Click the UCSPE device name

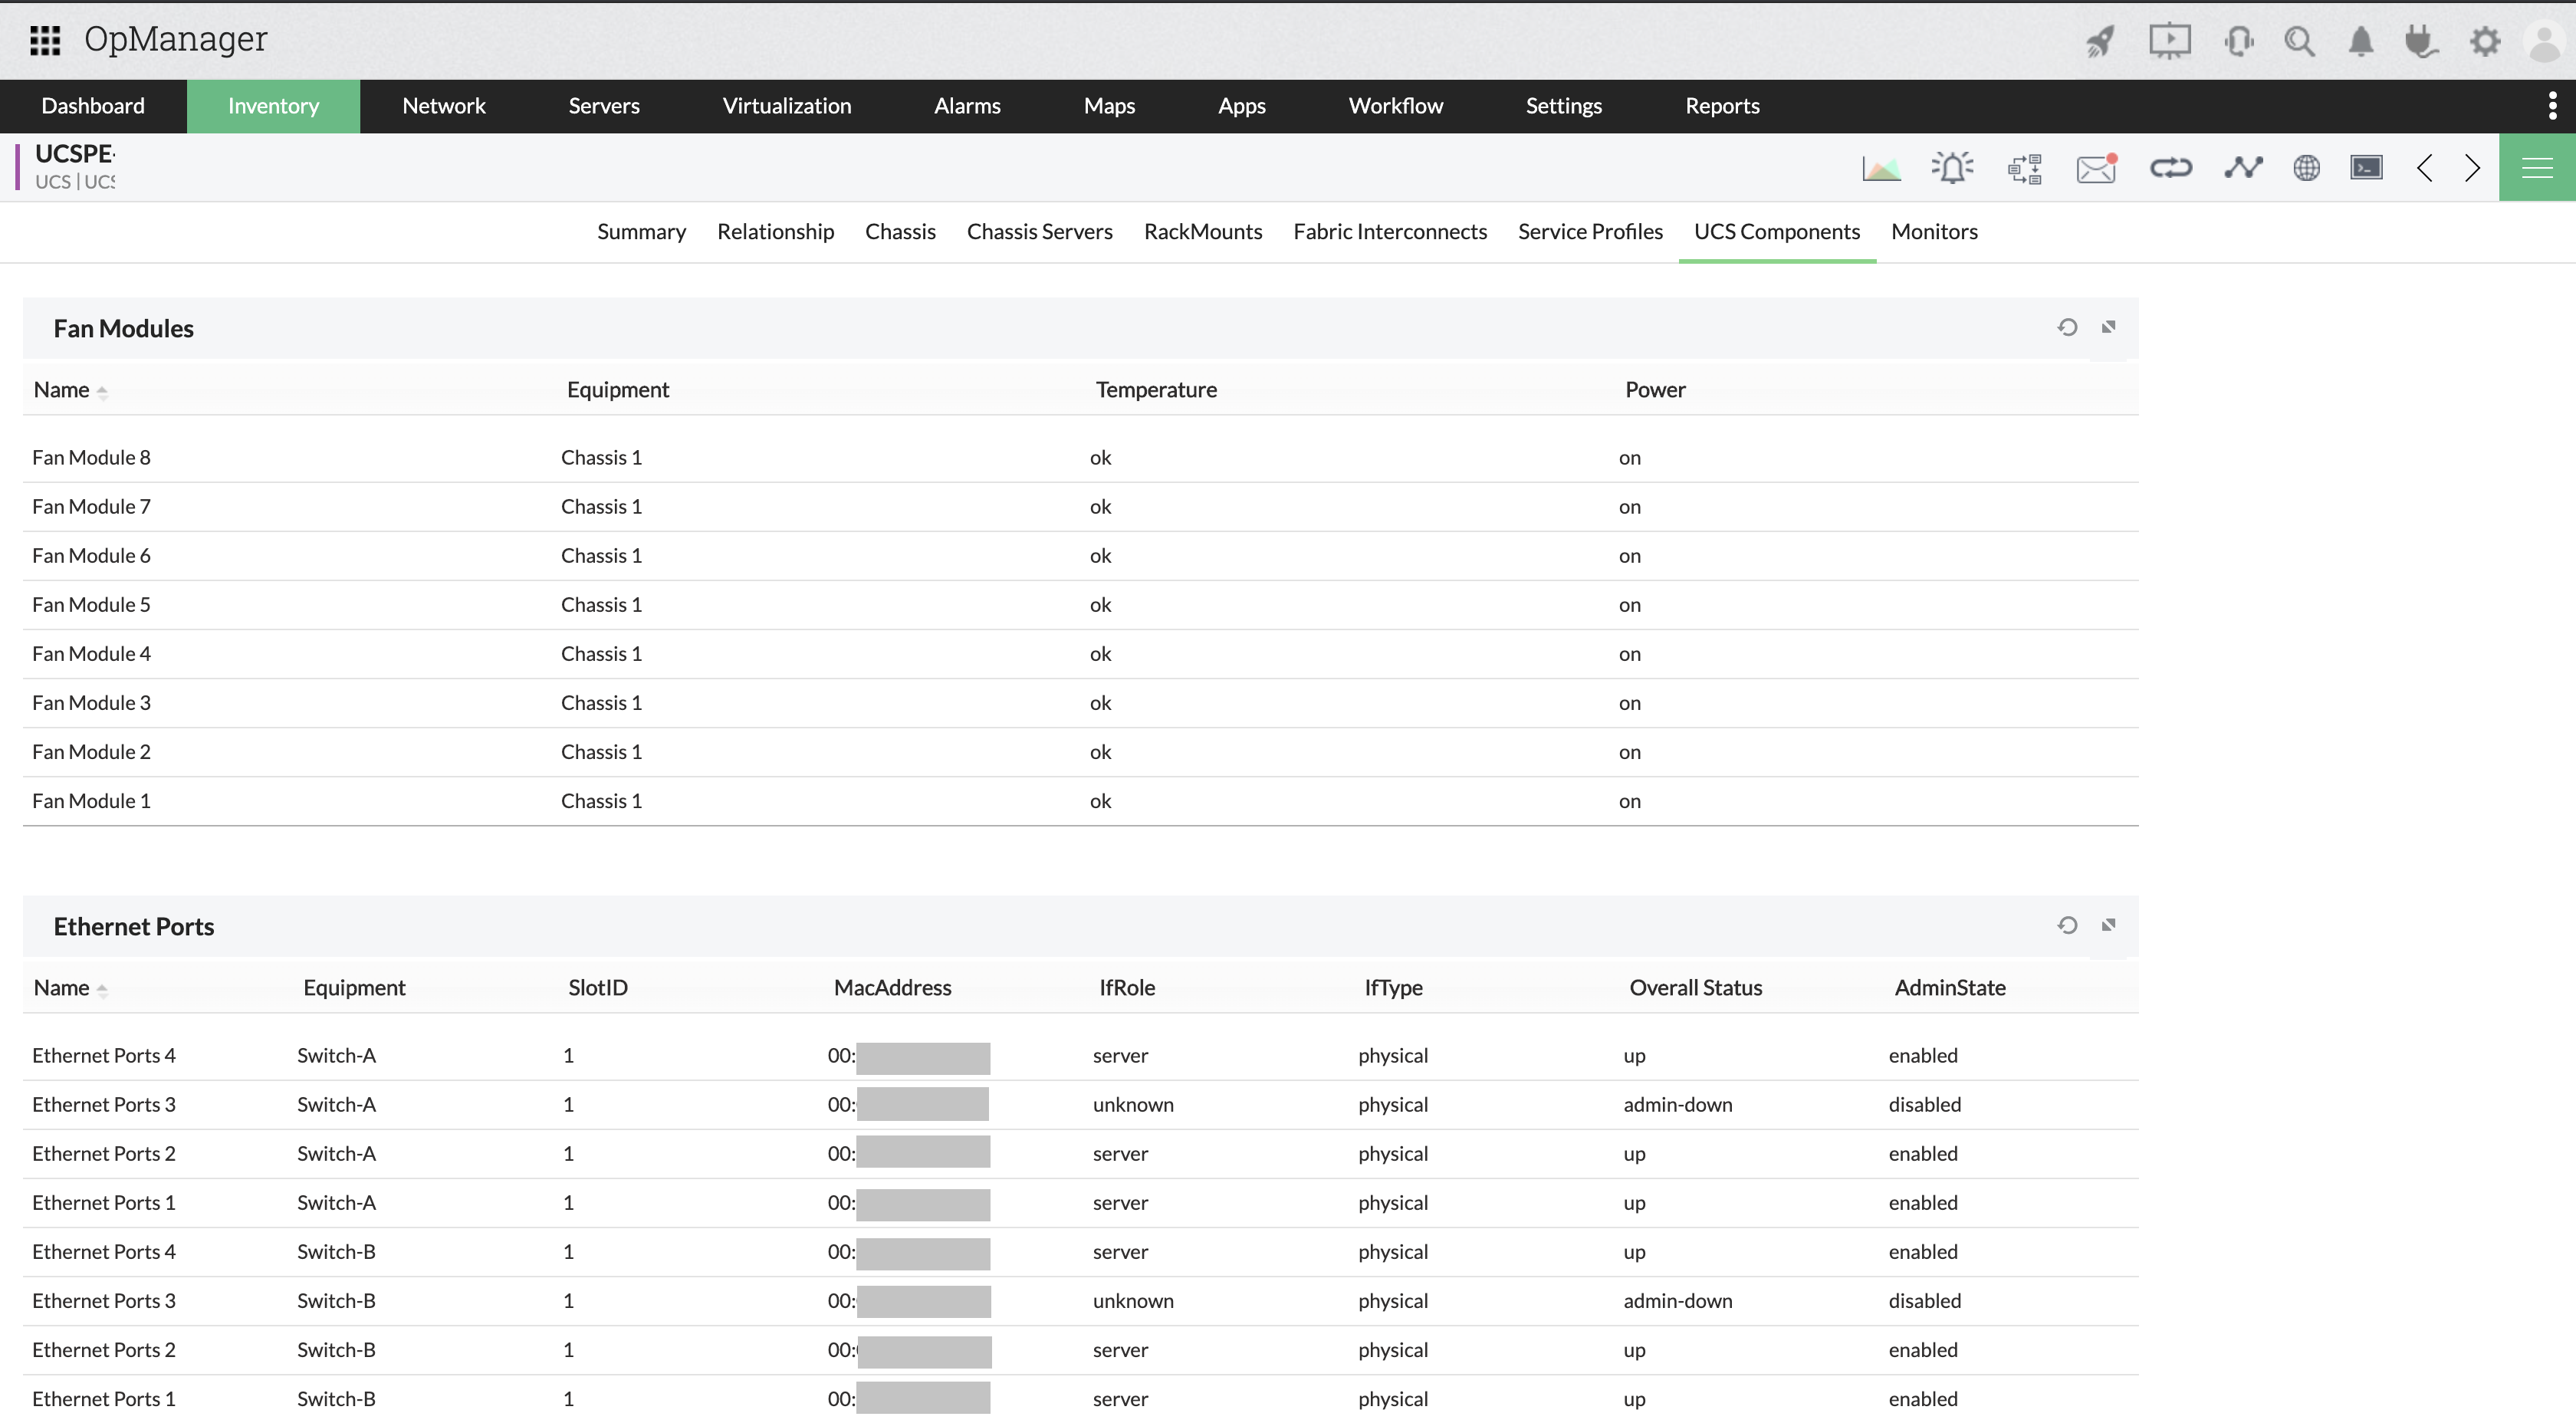75,153
